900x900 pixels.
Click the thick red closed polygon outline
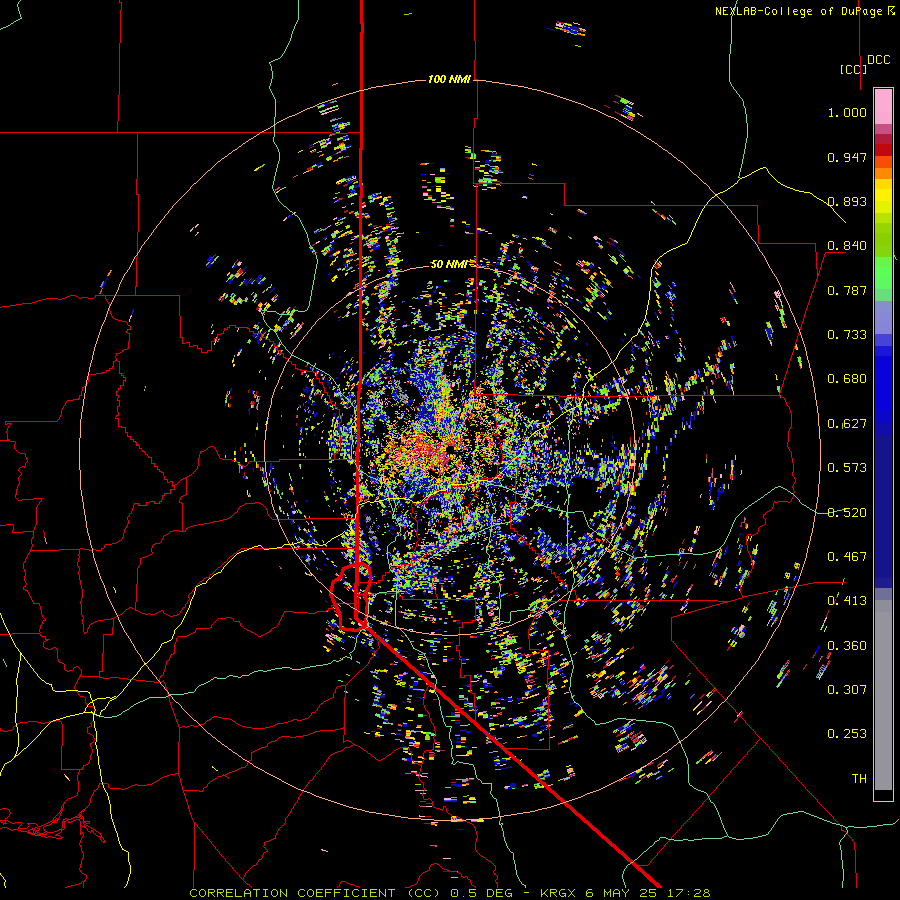pos(350,598)
